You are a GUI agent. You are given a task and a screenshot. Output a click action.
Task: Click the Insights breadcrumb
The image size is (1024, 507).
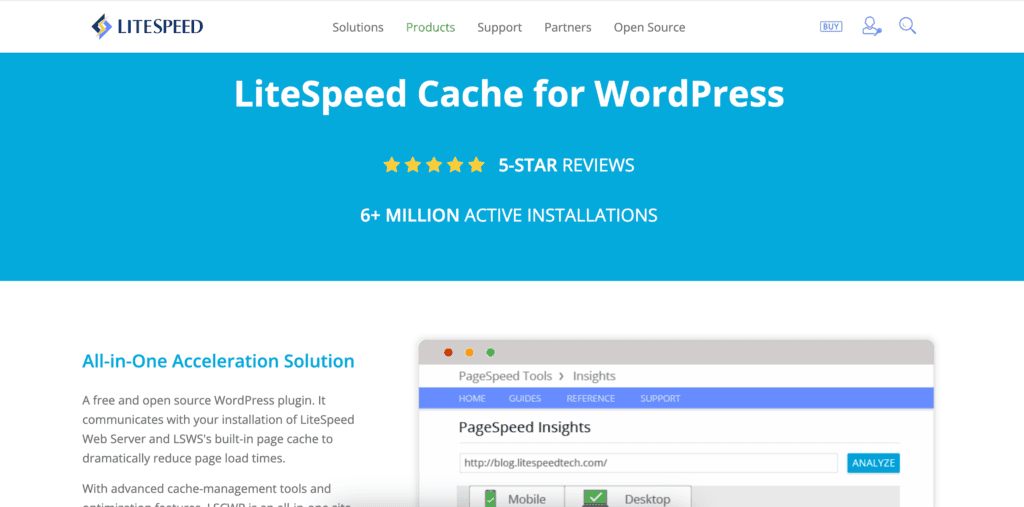coord(594,376)
